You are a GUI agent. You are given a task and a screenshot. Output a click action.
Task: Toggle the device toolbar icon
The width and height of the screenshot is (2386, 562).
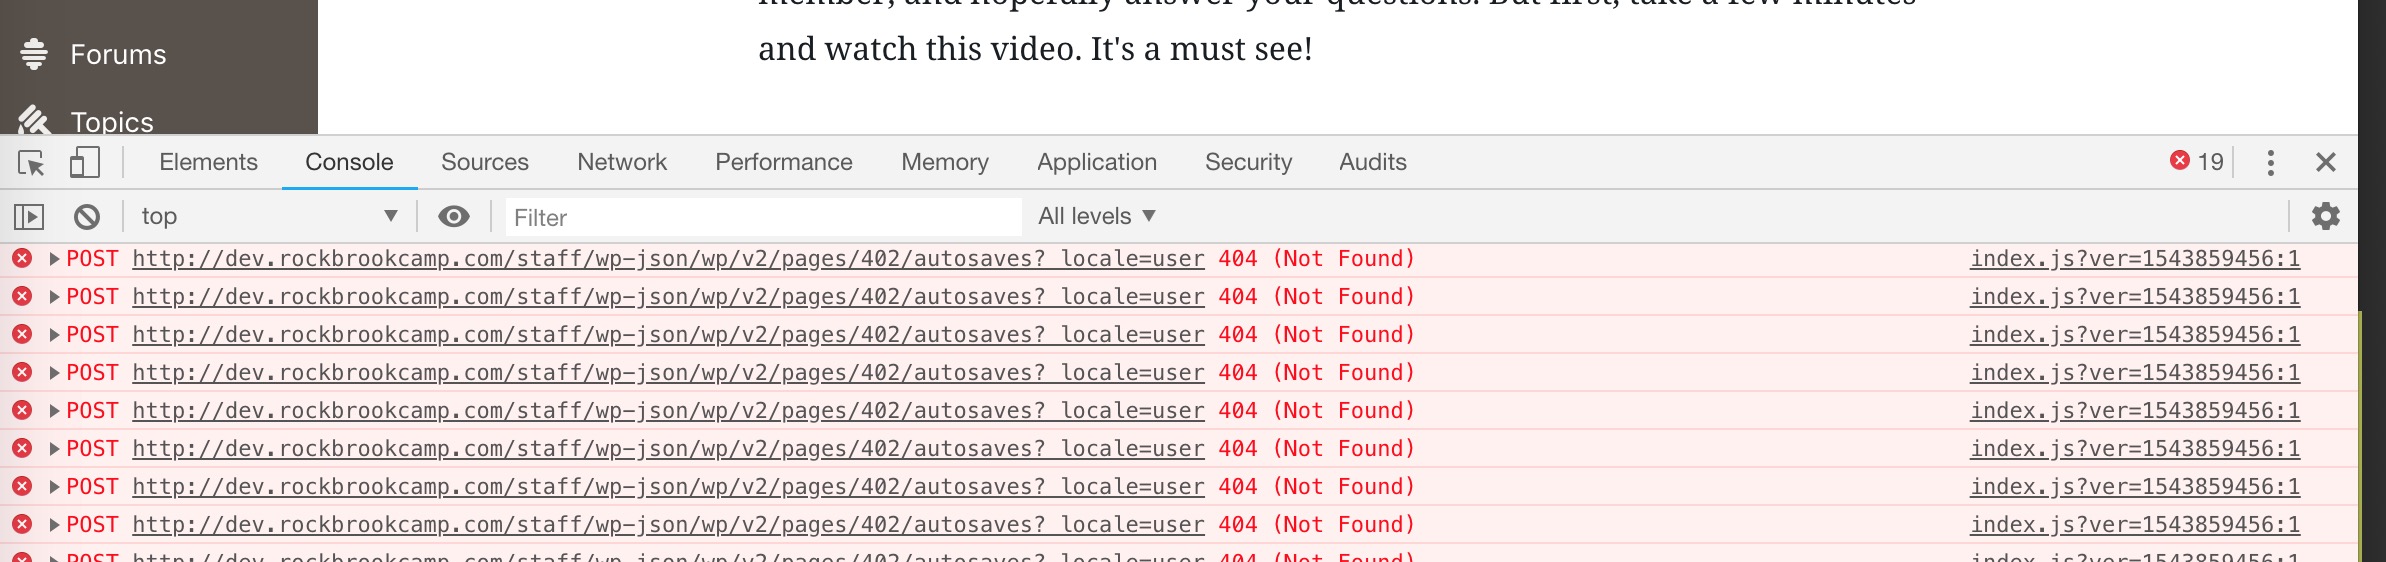point(85,162)
